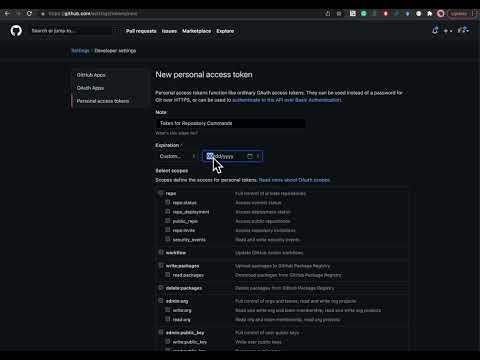Open the puzzle-piece extensions menu
This screenshot has width=480, height=360.
click(430, 14)
